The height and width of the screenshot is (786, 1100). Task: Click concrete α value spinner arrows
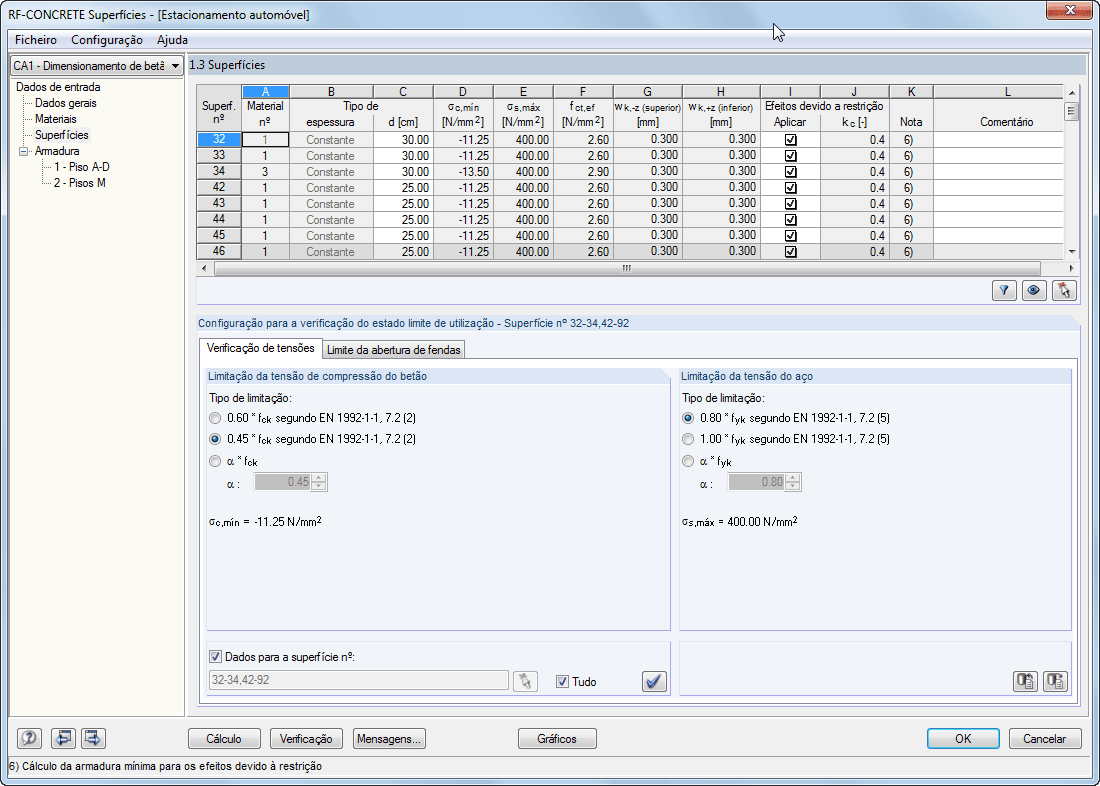point(319,482)
